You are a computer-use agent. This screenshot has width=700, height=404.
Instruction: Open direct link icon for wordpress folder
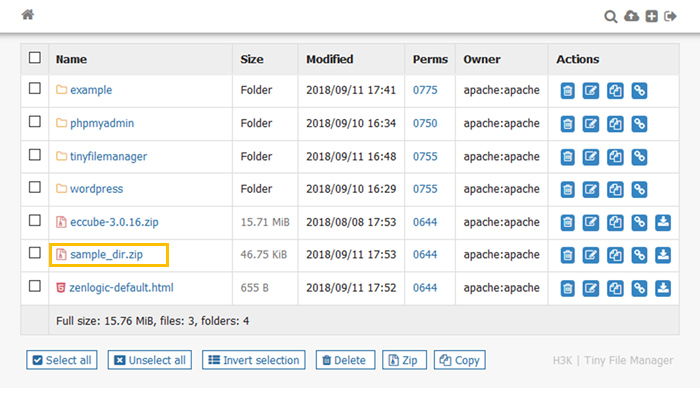pos(639,189)
